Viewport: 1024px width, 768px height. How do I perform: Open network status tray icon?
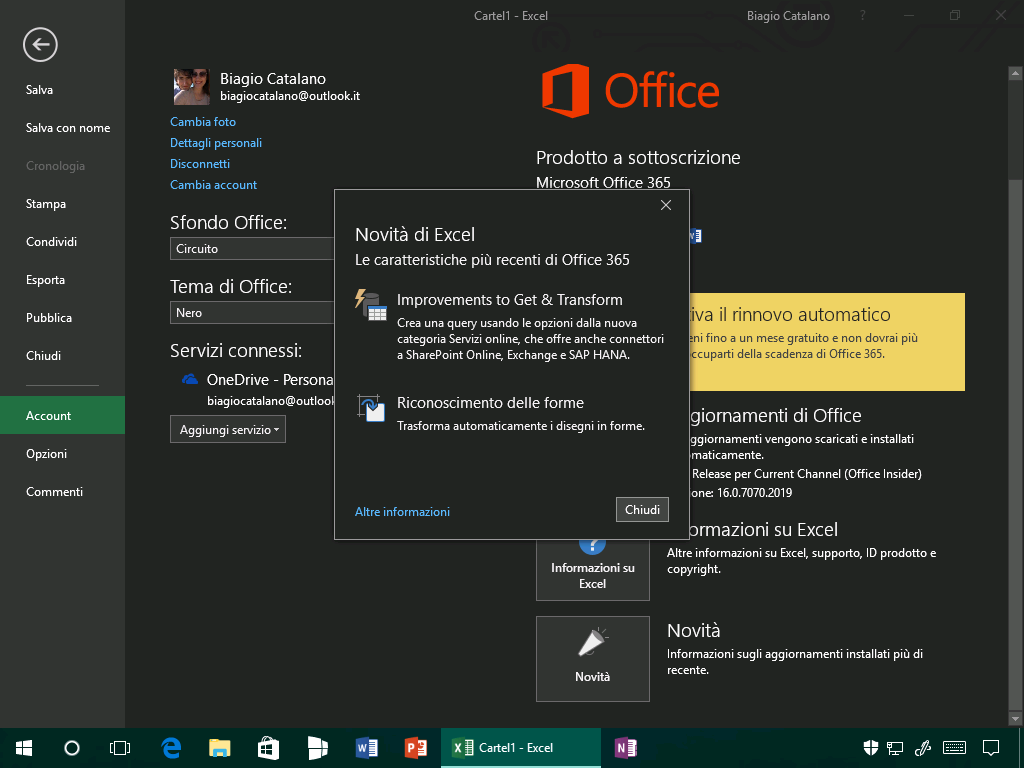pos(895,748)
